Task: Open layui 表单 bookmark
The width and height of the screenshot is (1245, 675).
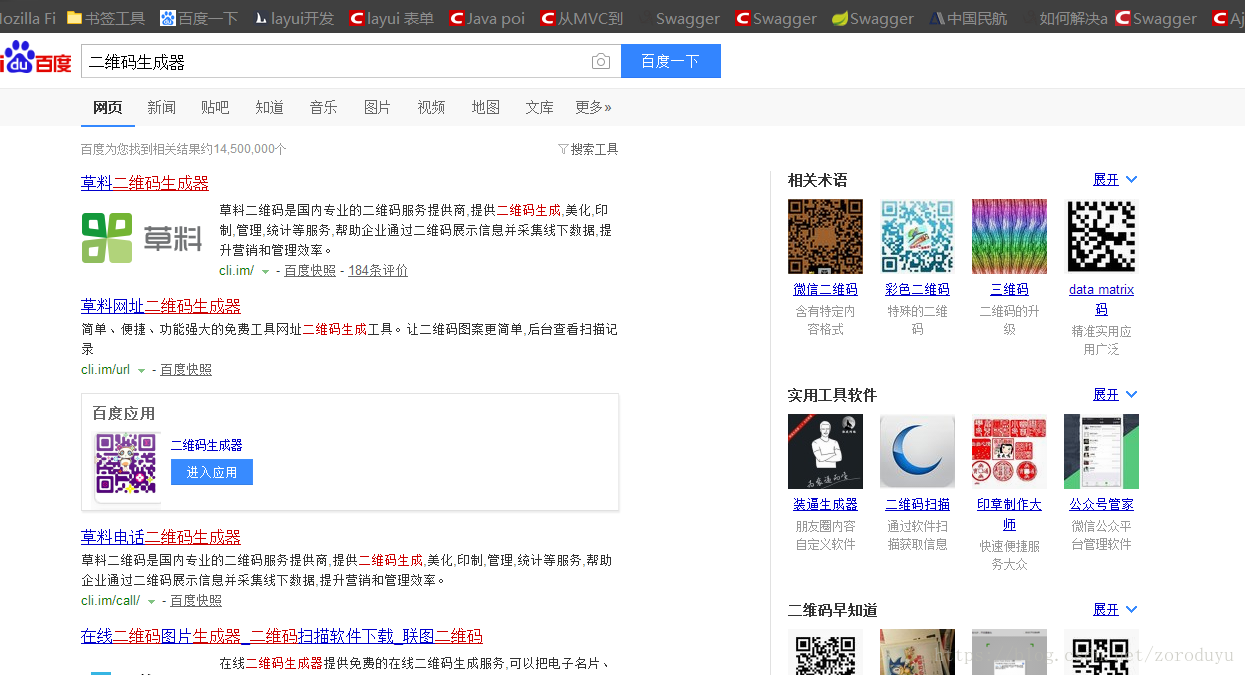Action: tap(392, 18)
